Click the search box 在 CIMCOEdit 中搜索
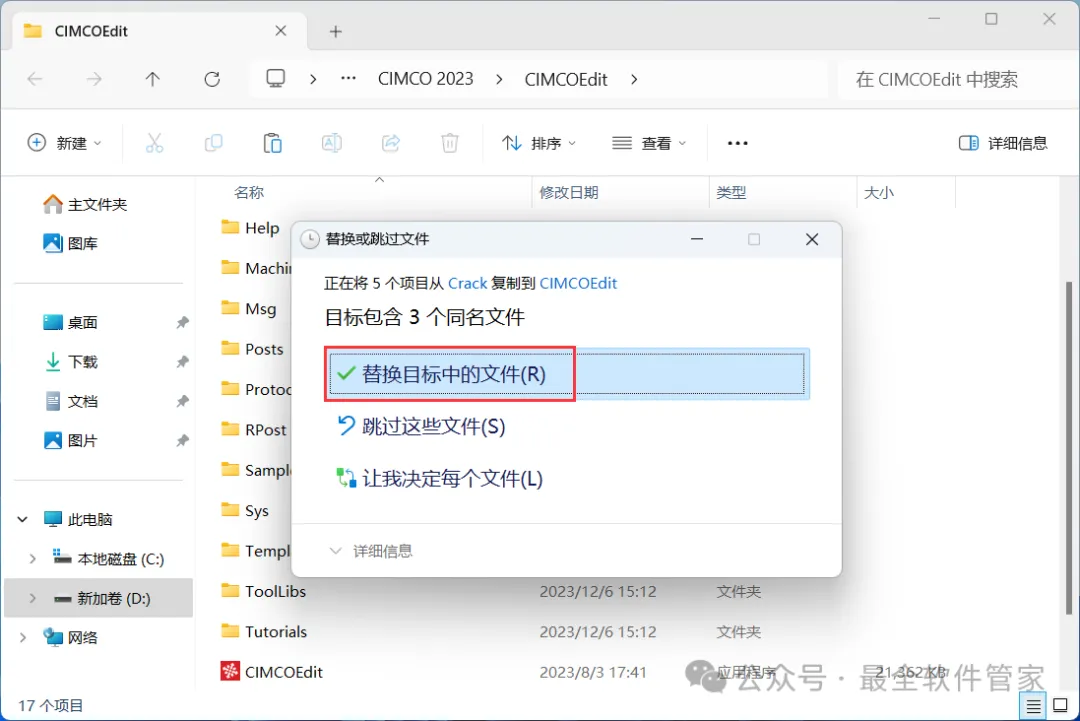Viewport: 1080px width, 721px height. (x=957, y=80)
